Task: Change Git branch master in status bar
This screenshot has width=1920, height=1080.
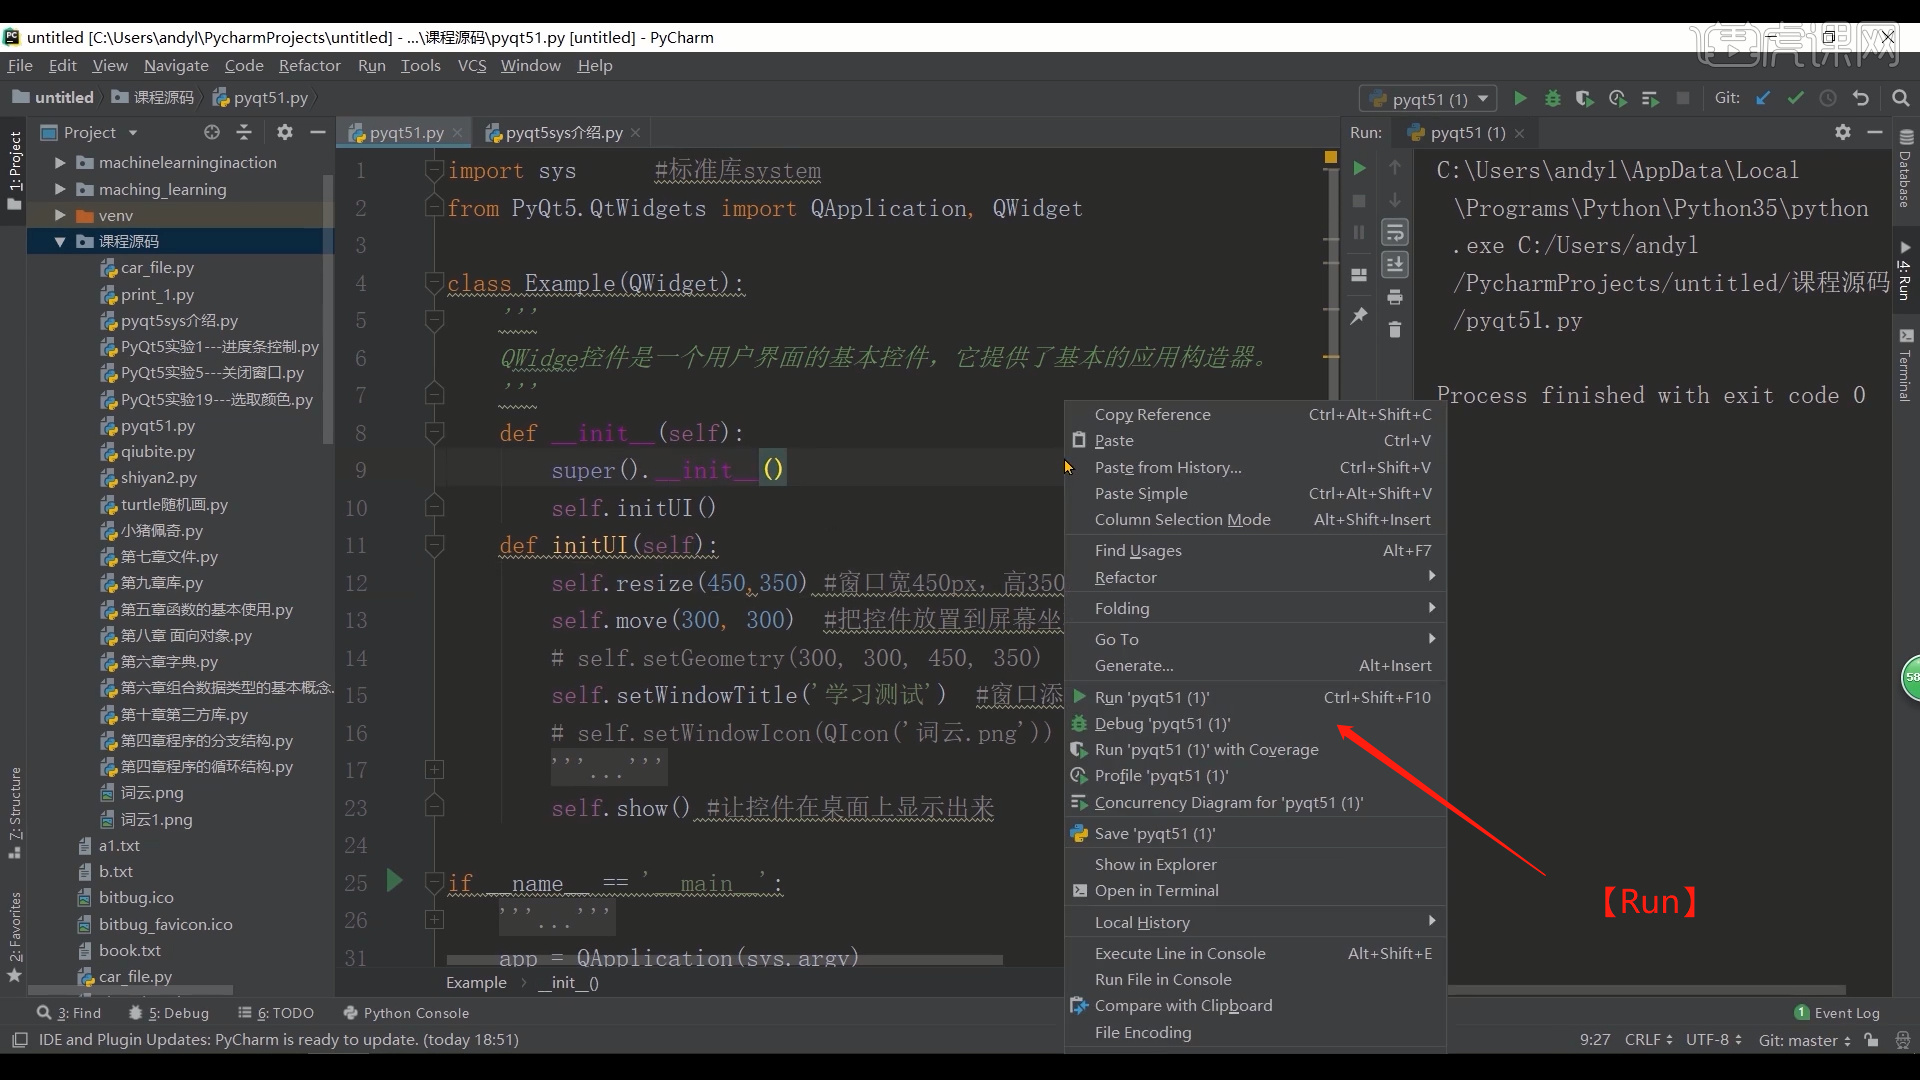Action: [1805, 1040]
